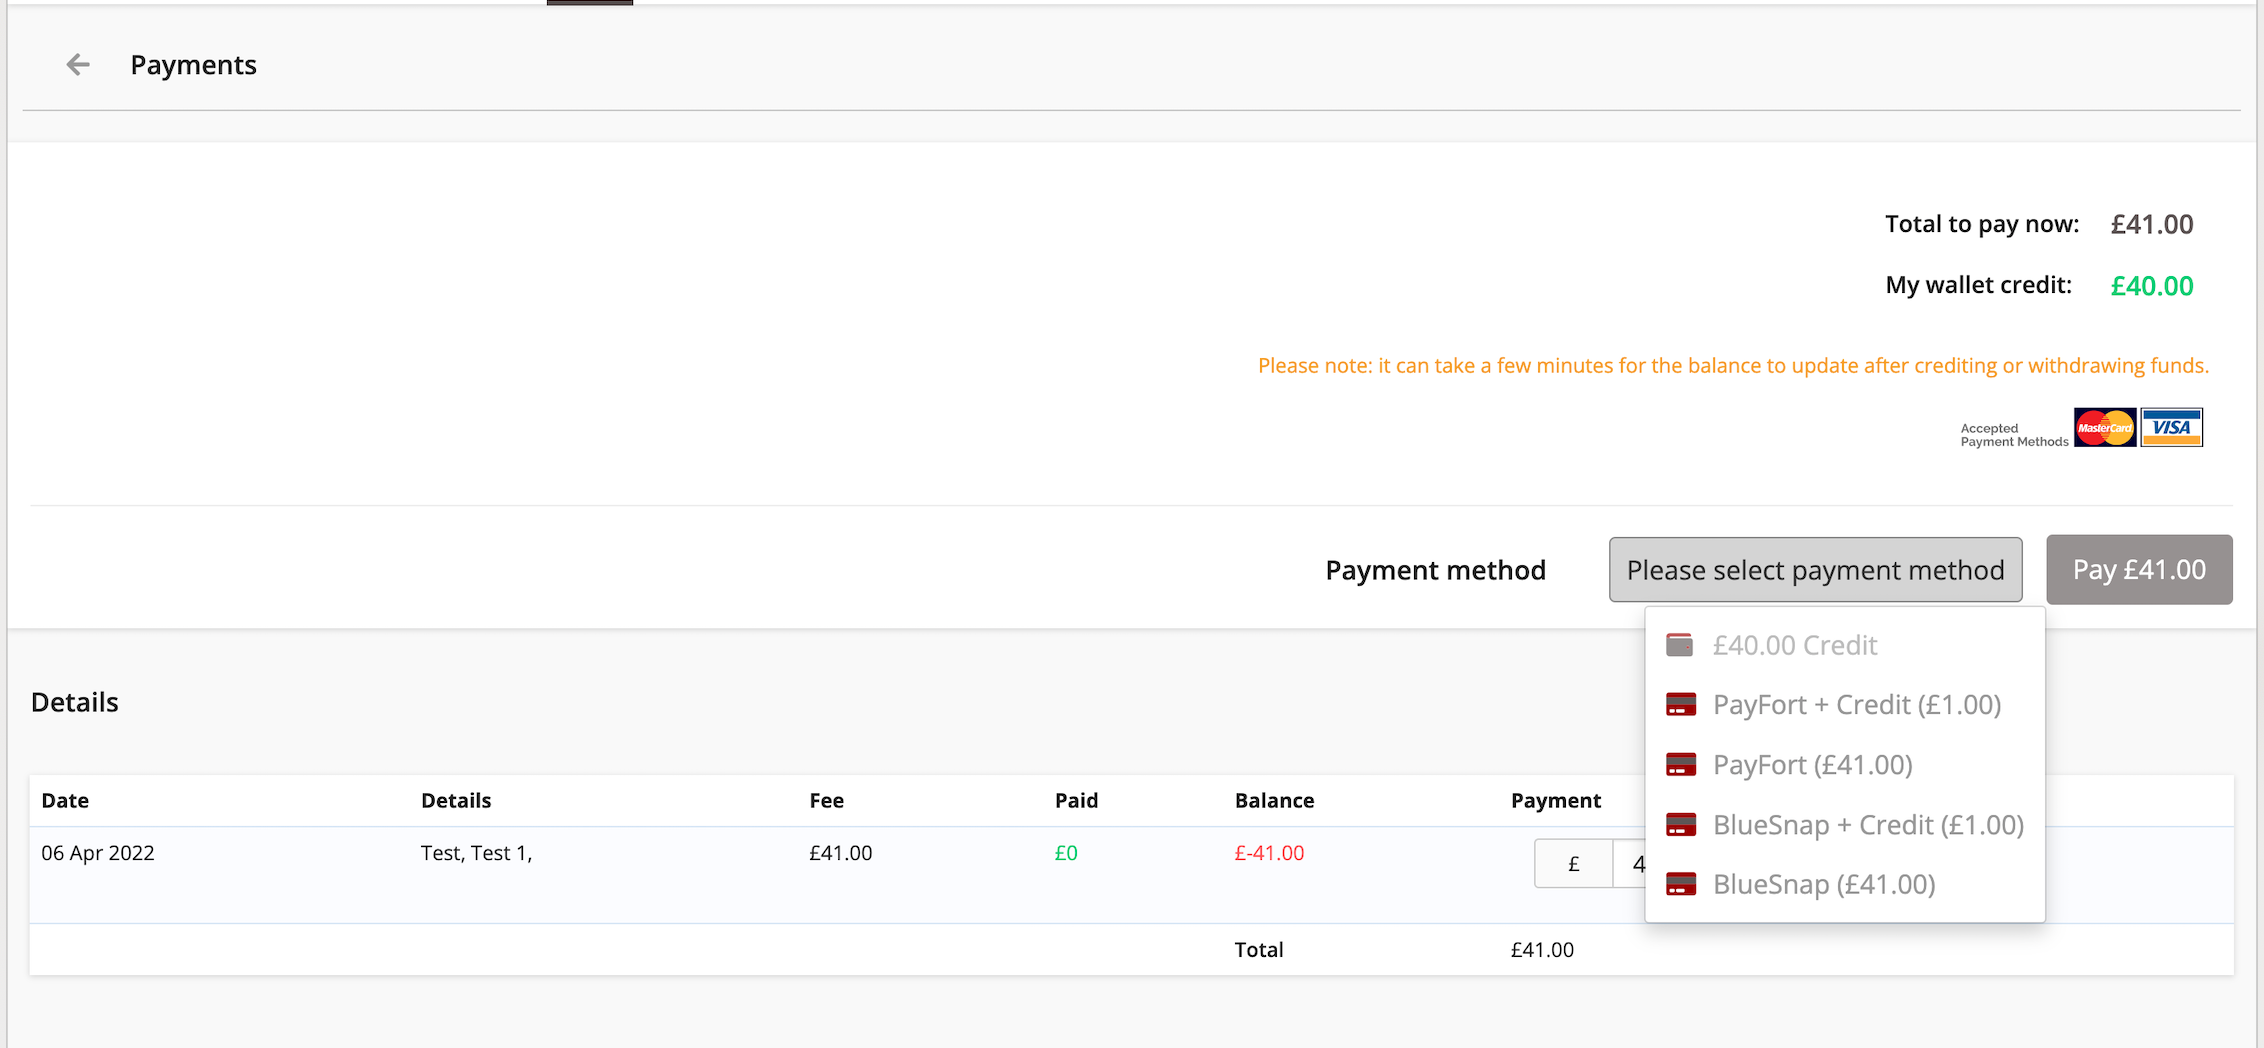Image resolution: width=2264 pixels, height=1048 pixels.
Task: Click the back arrow beside Payments
Action: 78,65
